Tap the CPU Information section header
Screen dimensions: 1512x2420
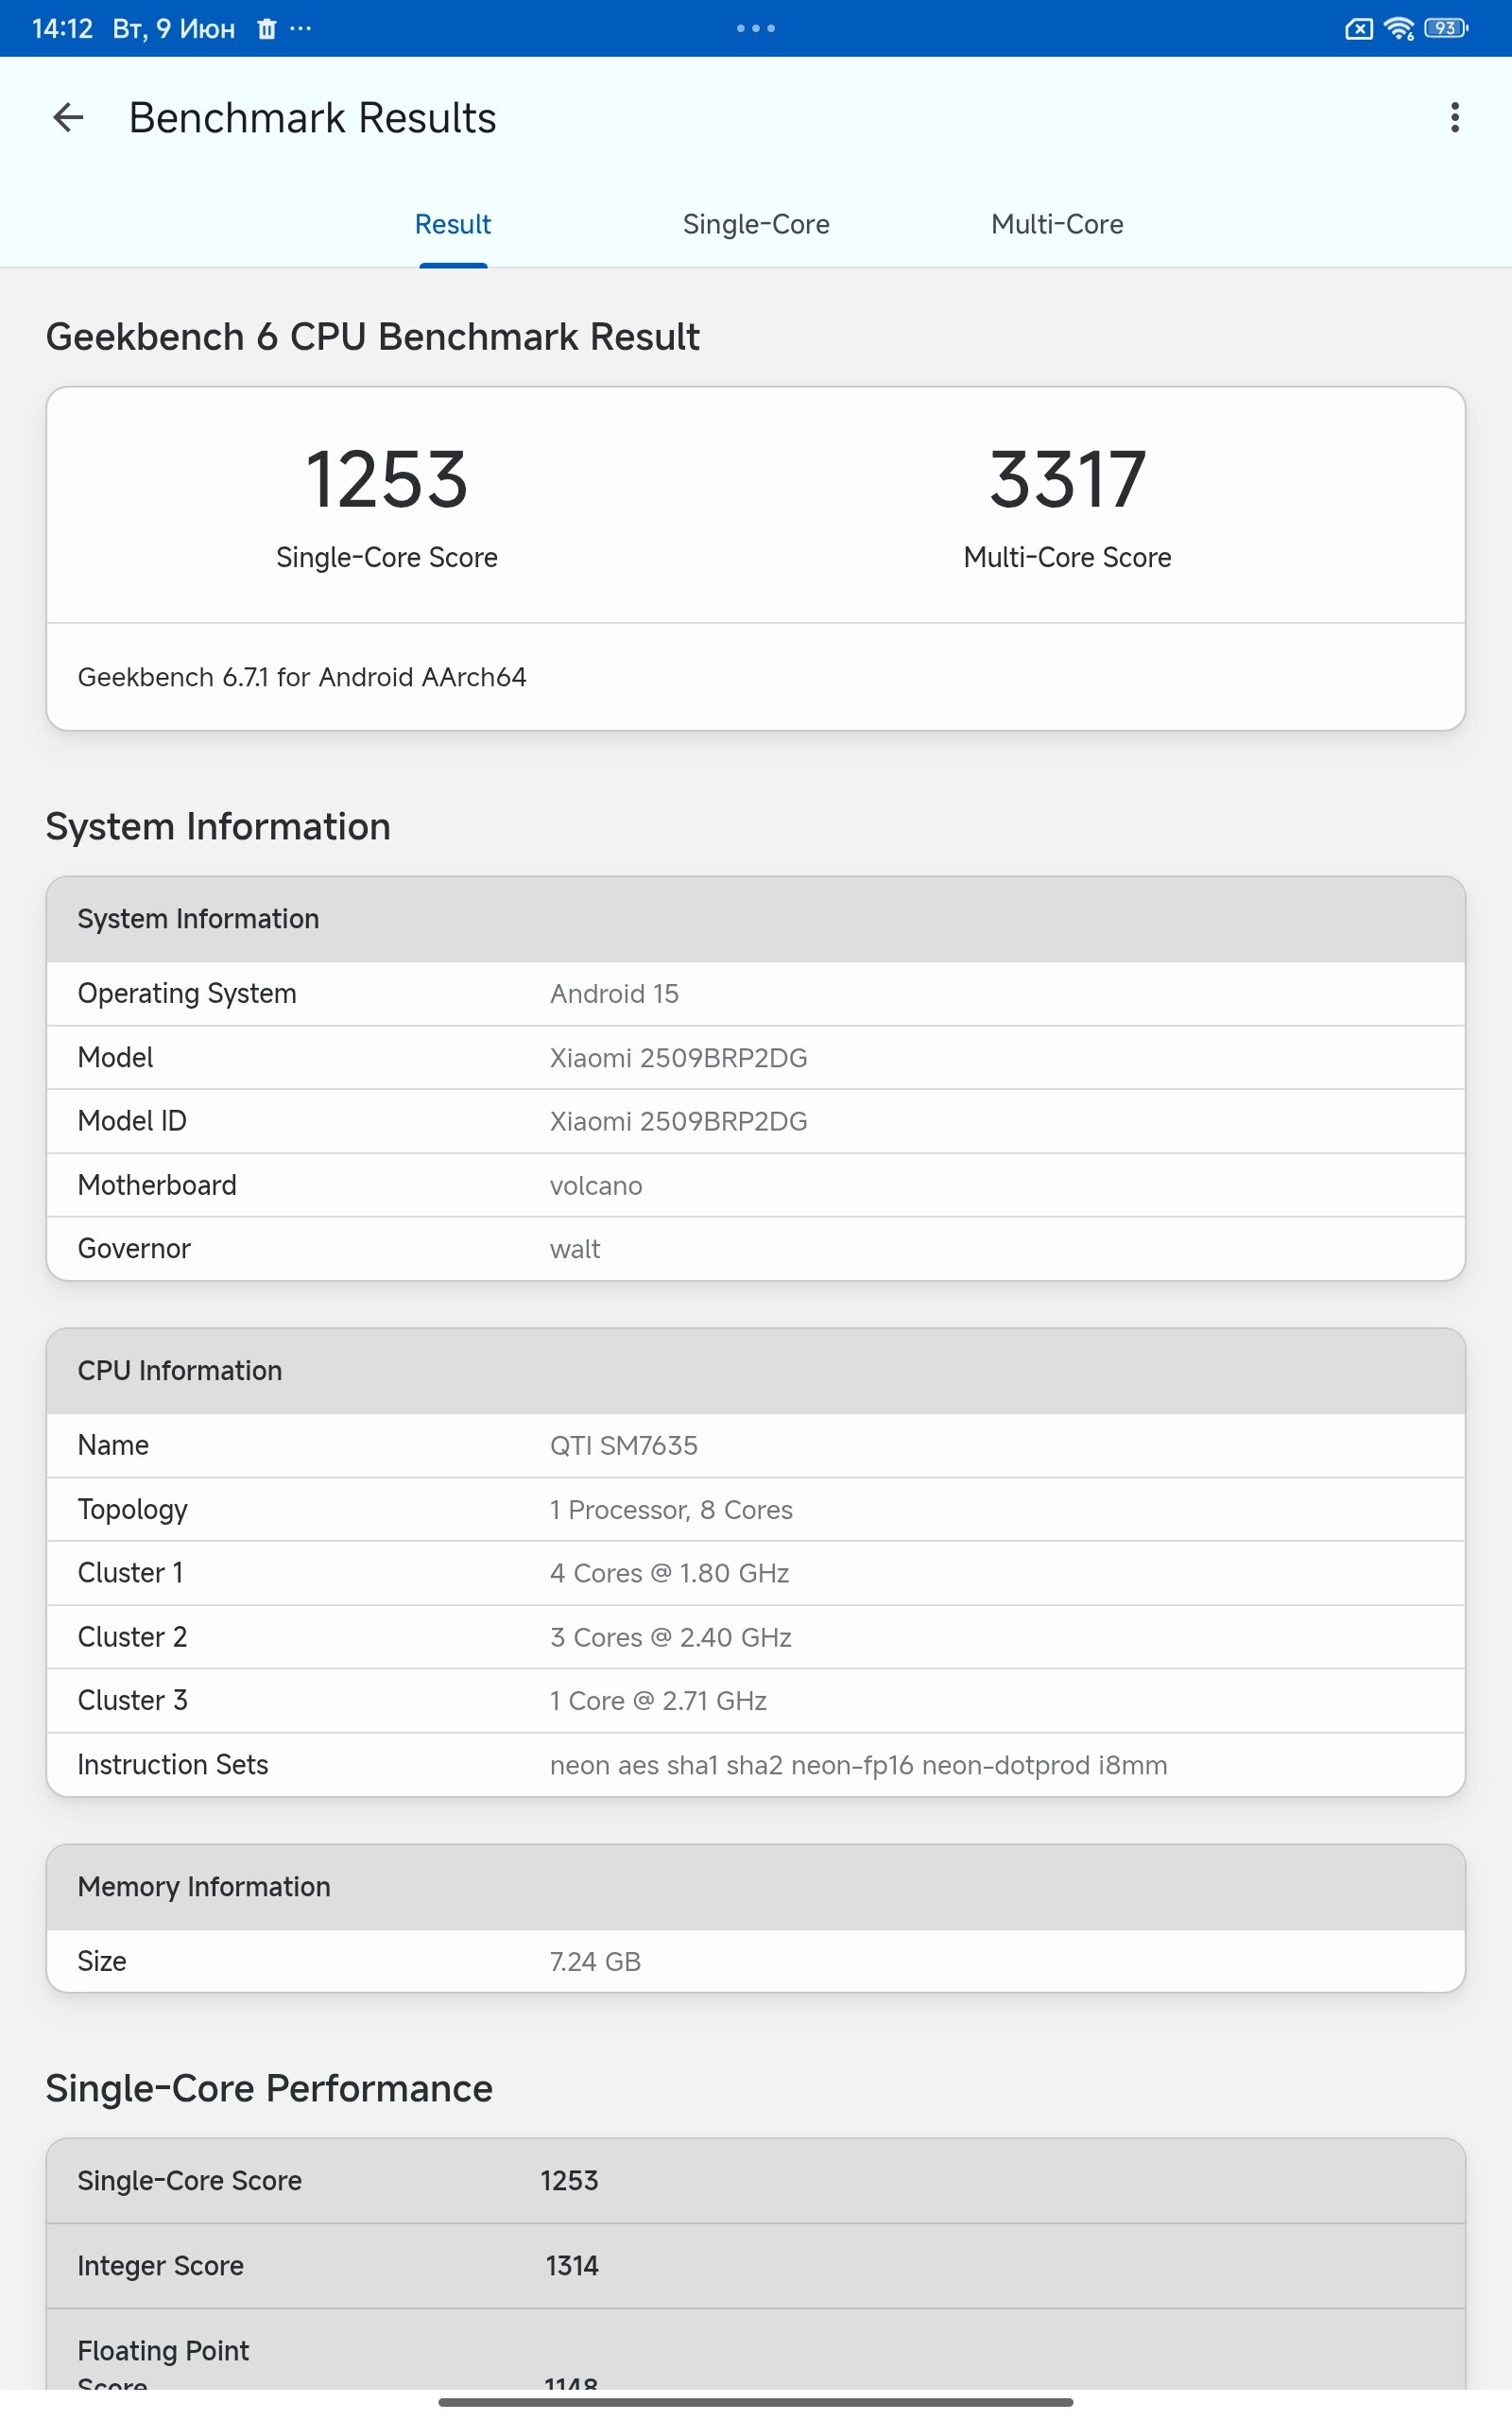(756, 1371)
